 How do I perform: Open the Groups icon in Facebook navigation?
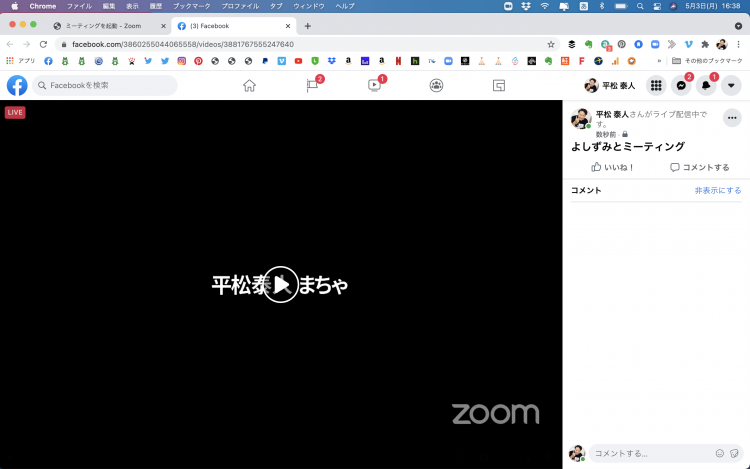[436, 86]
